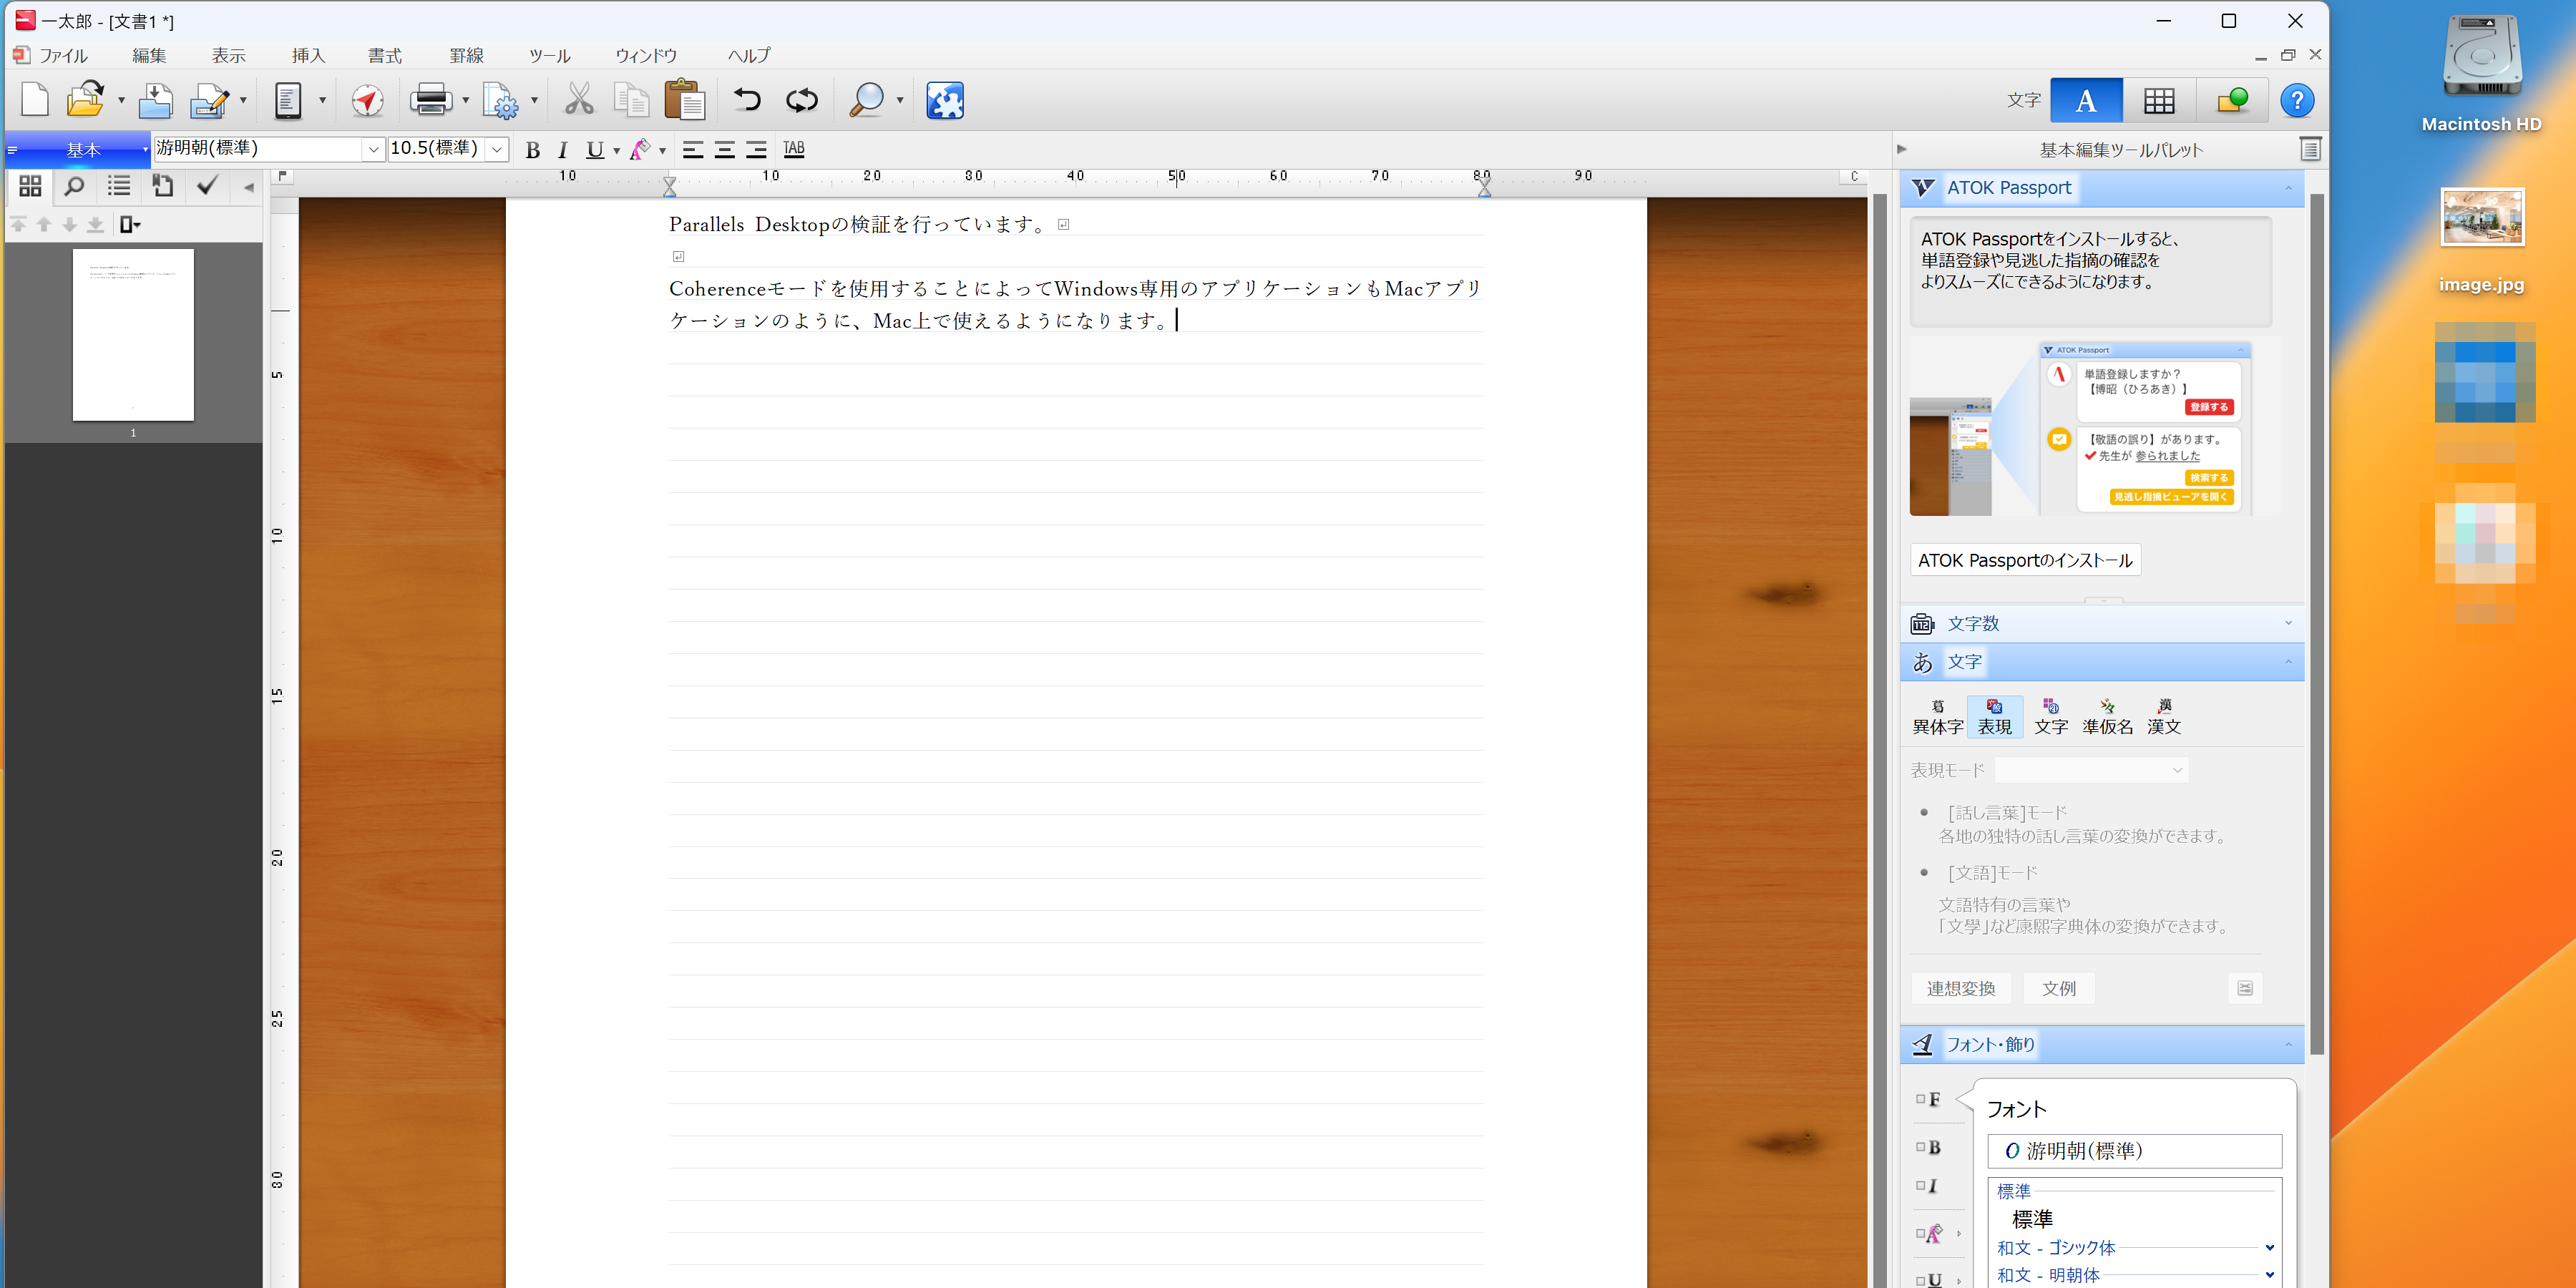Image resolution: width=2576 pixels, height=1288 pixels.
Task: Click the blue puzzle piece add-in icon
Action: (x=945, y=100)
